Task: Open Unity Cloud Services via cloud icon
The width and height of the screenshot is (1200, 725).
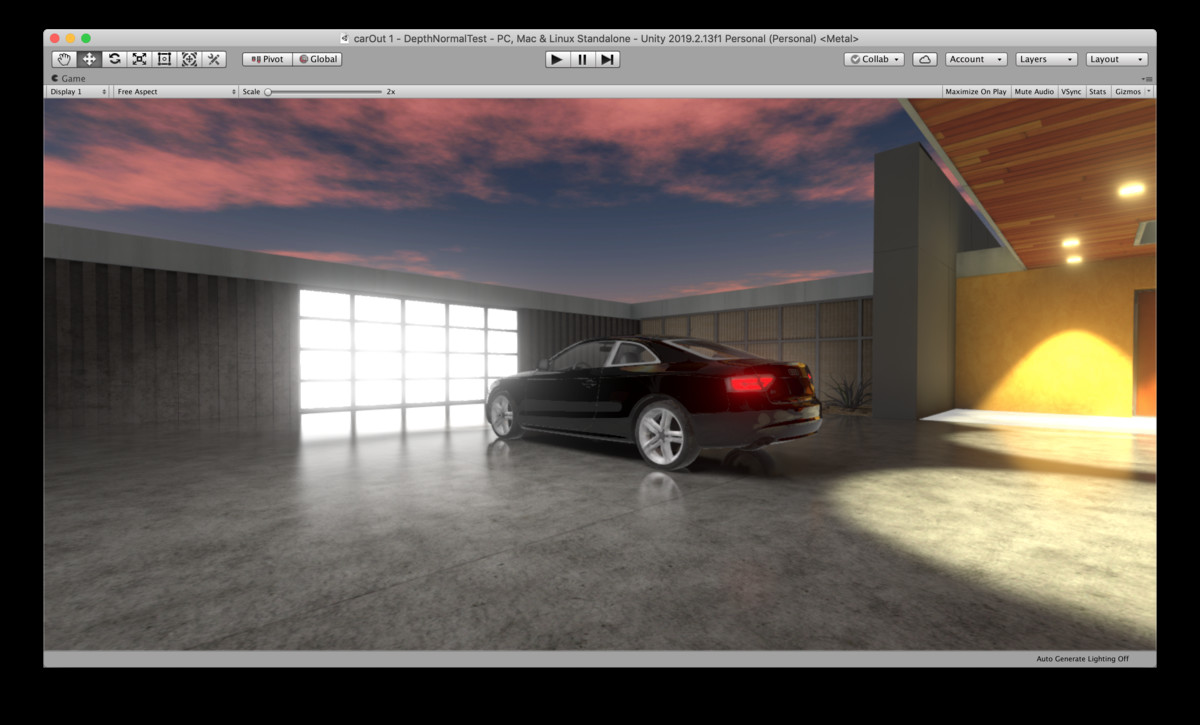Action: [x=924, y=59]
